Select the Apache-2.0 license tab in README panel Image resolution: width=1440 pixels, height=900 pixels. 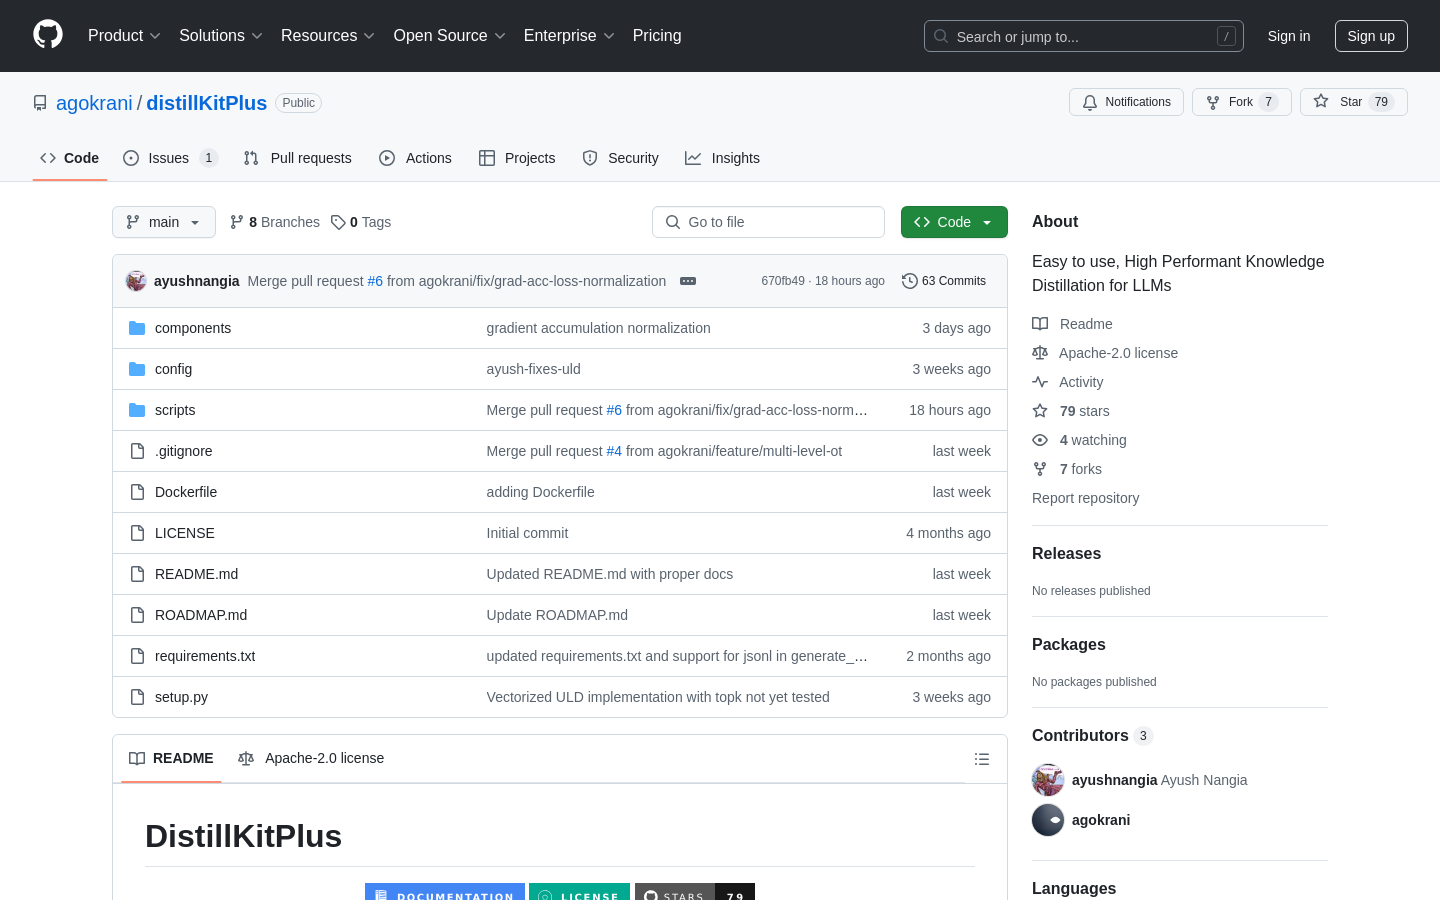(311, 758)
